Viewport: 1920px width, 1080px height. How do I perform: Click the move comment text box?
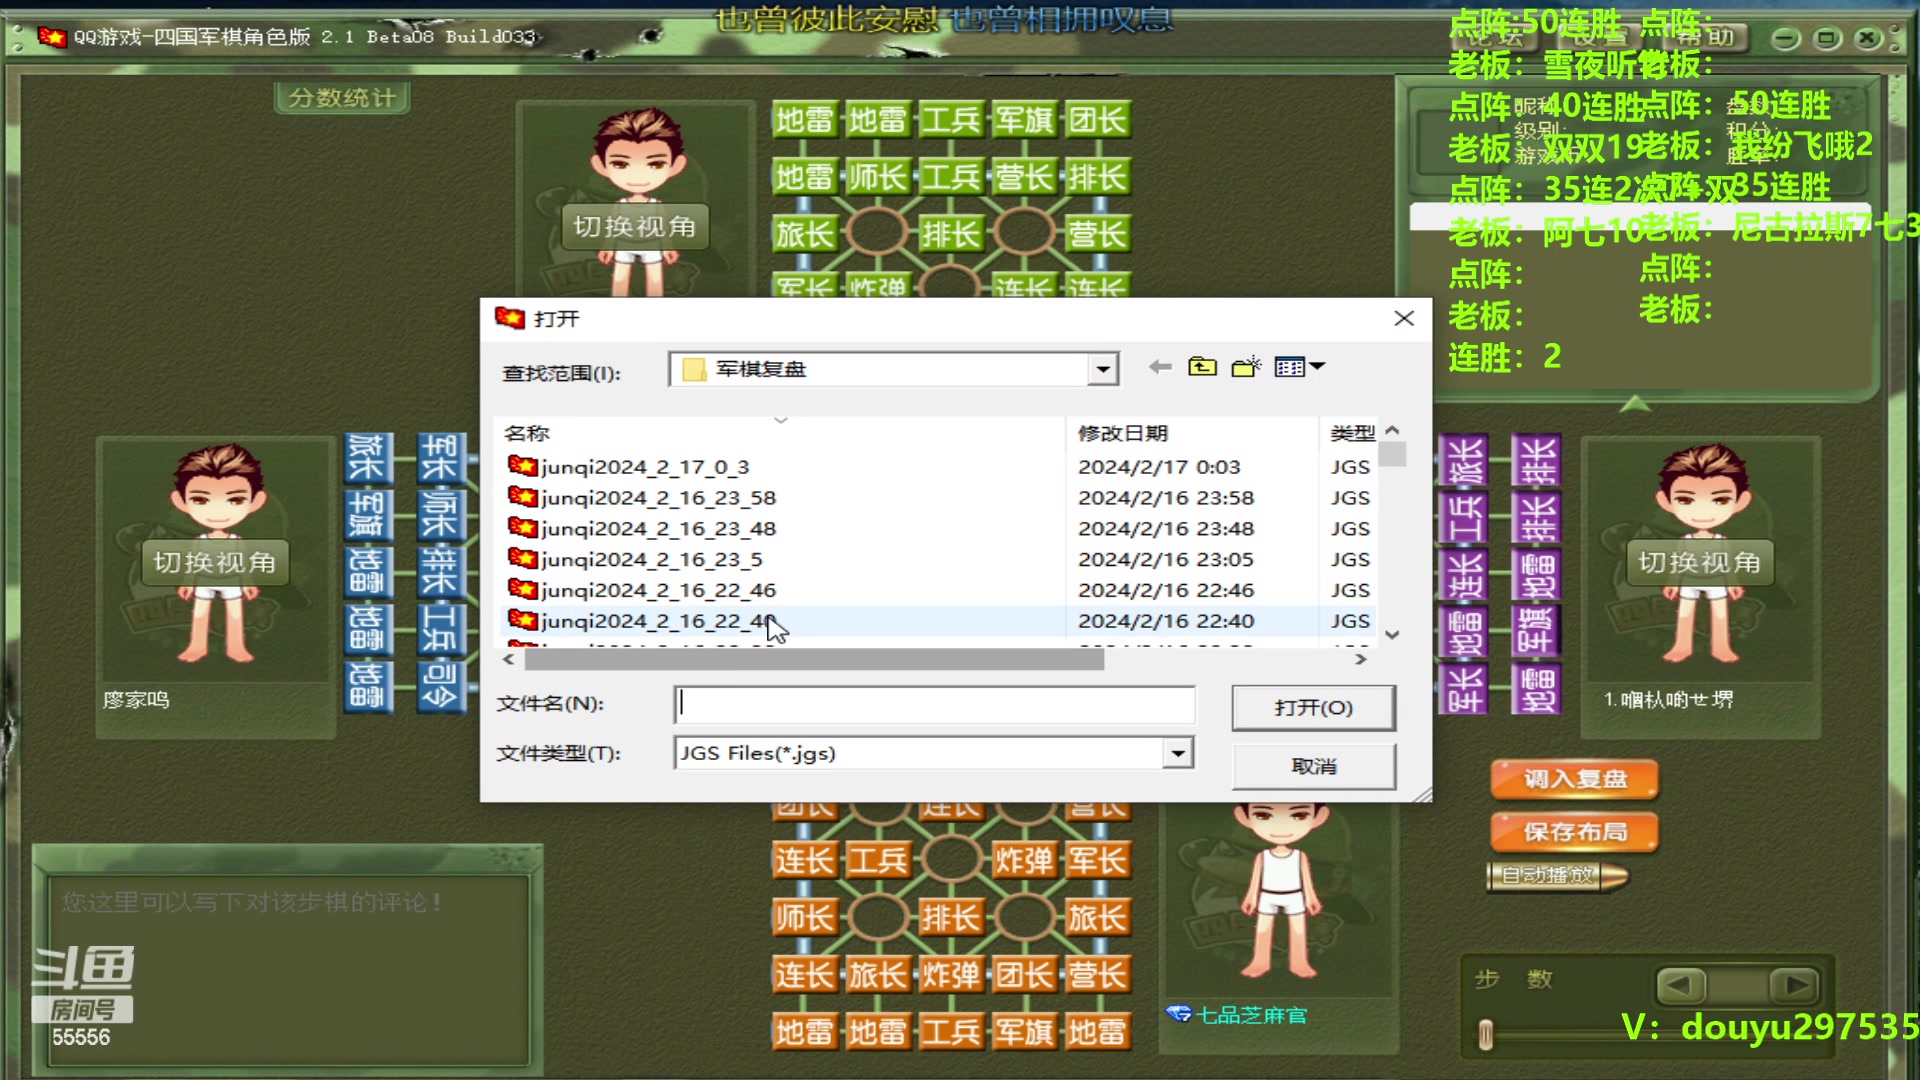(287, 968)
